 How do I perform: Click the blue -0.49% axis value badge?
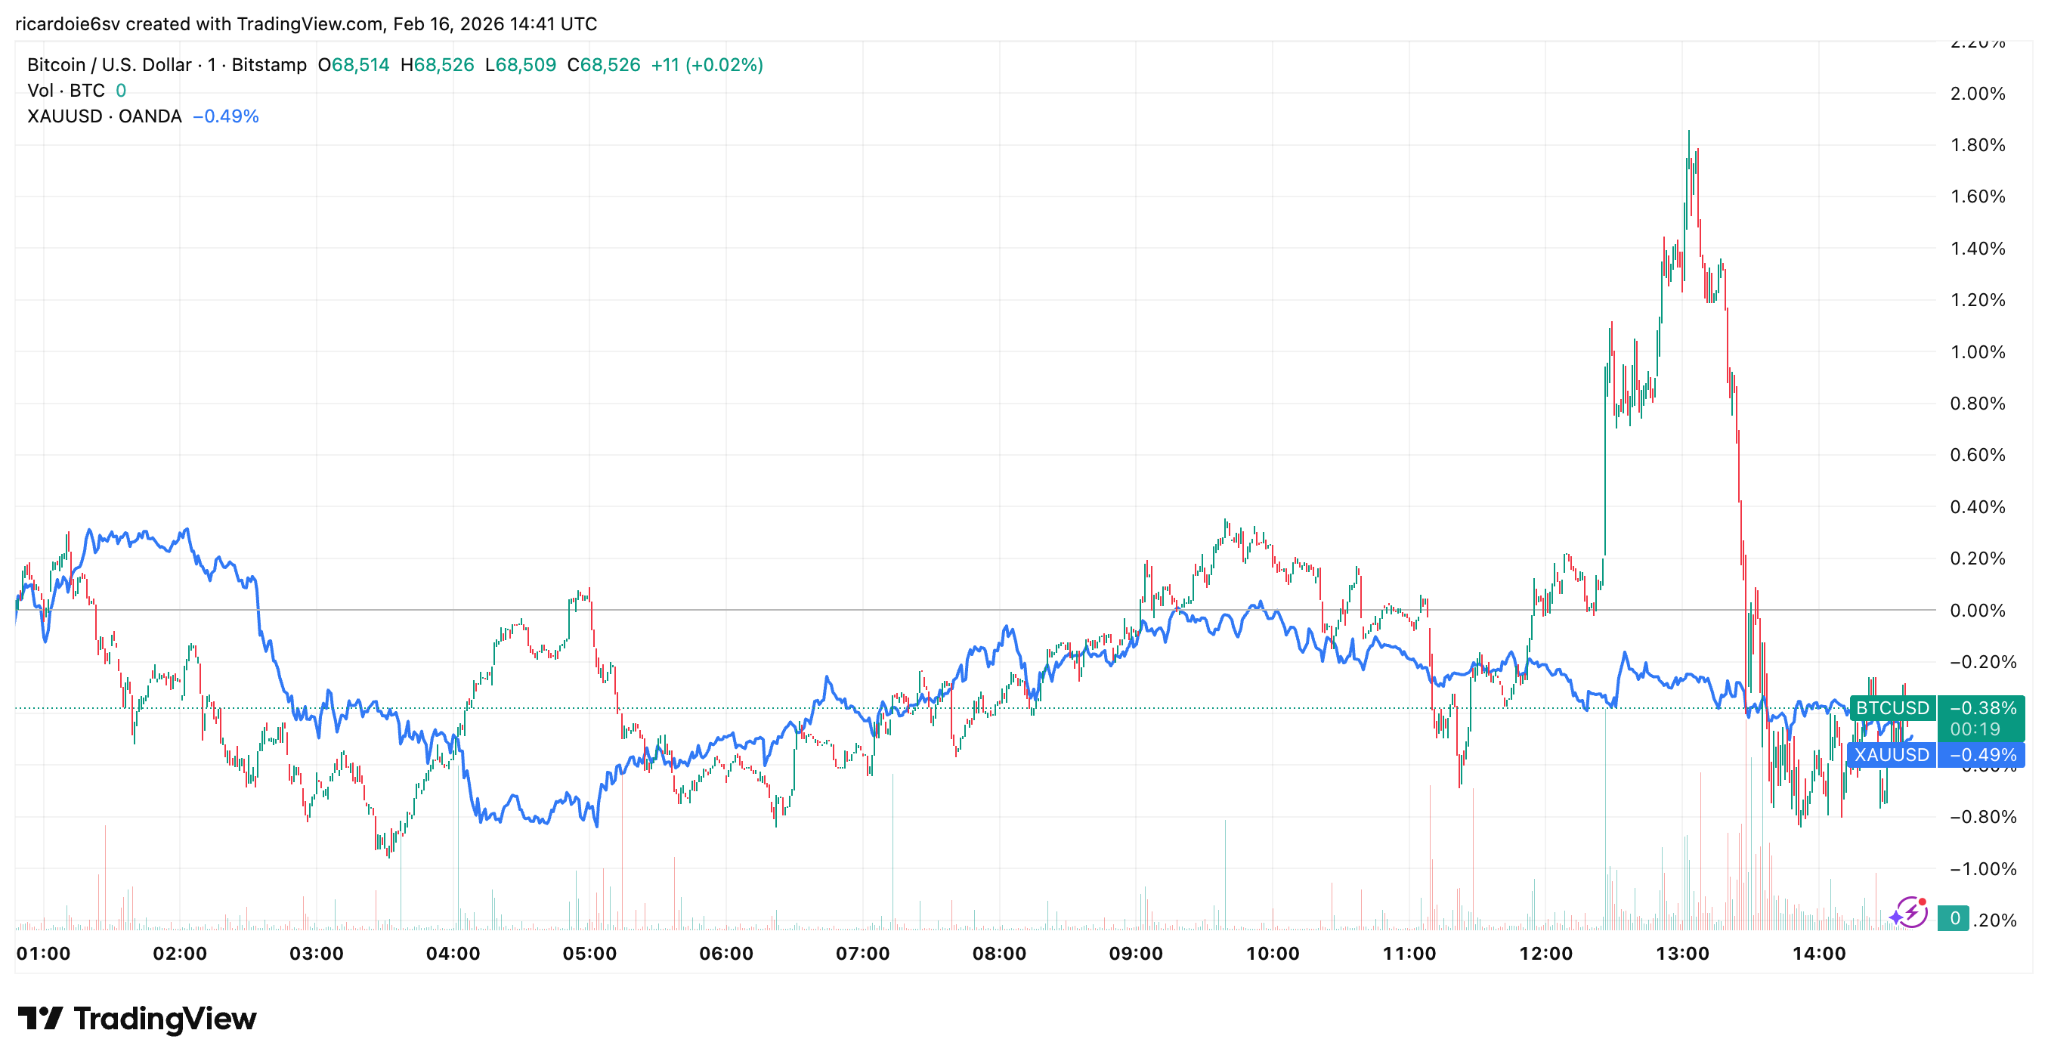tap(1982, 755)
